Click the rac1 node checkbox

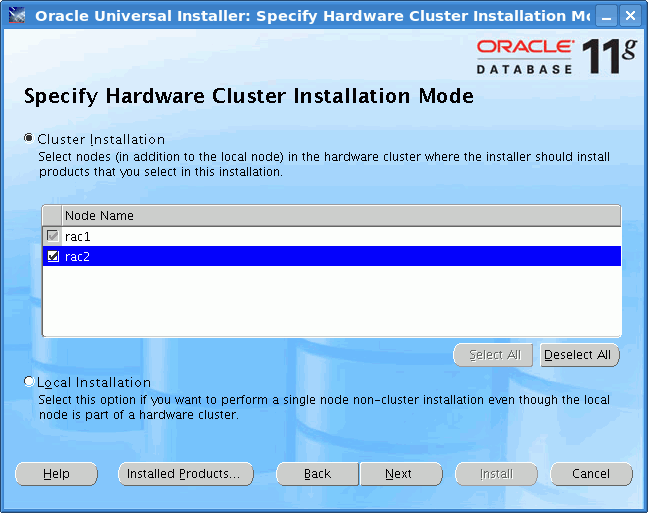pos(53,236)
